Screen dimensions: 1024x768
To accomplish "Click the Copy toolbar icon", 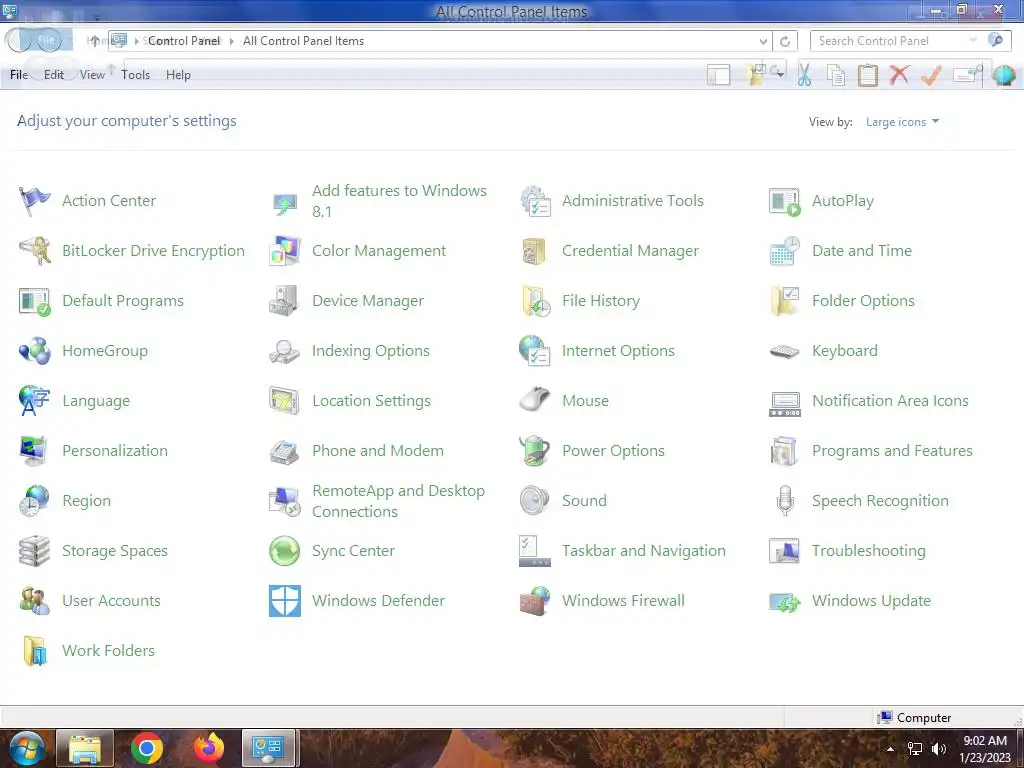I will [x=836, y=74].
